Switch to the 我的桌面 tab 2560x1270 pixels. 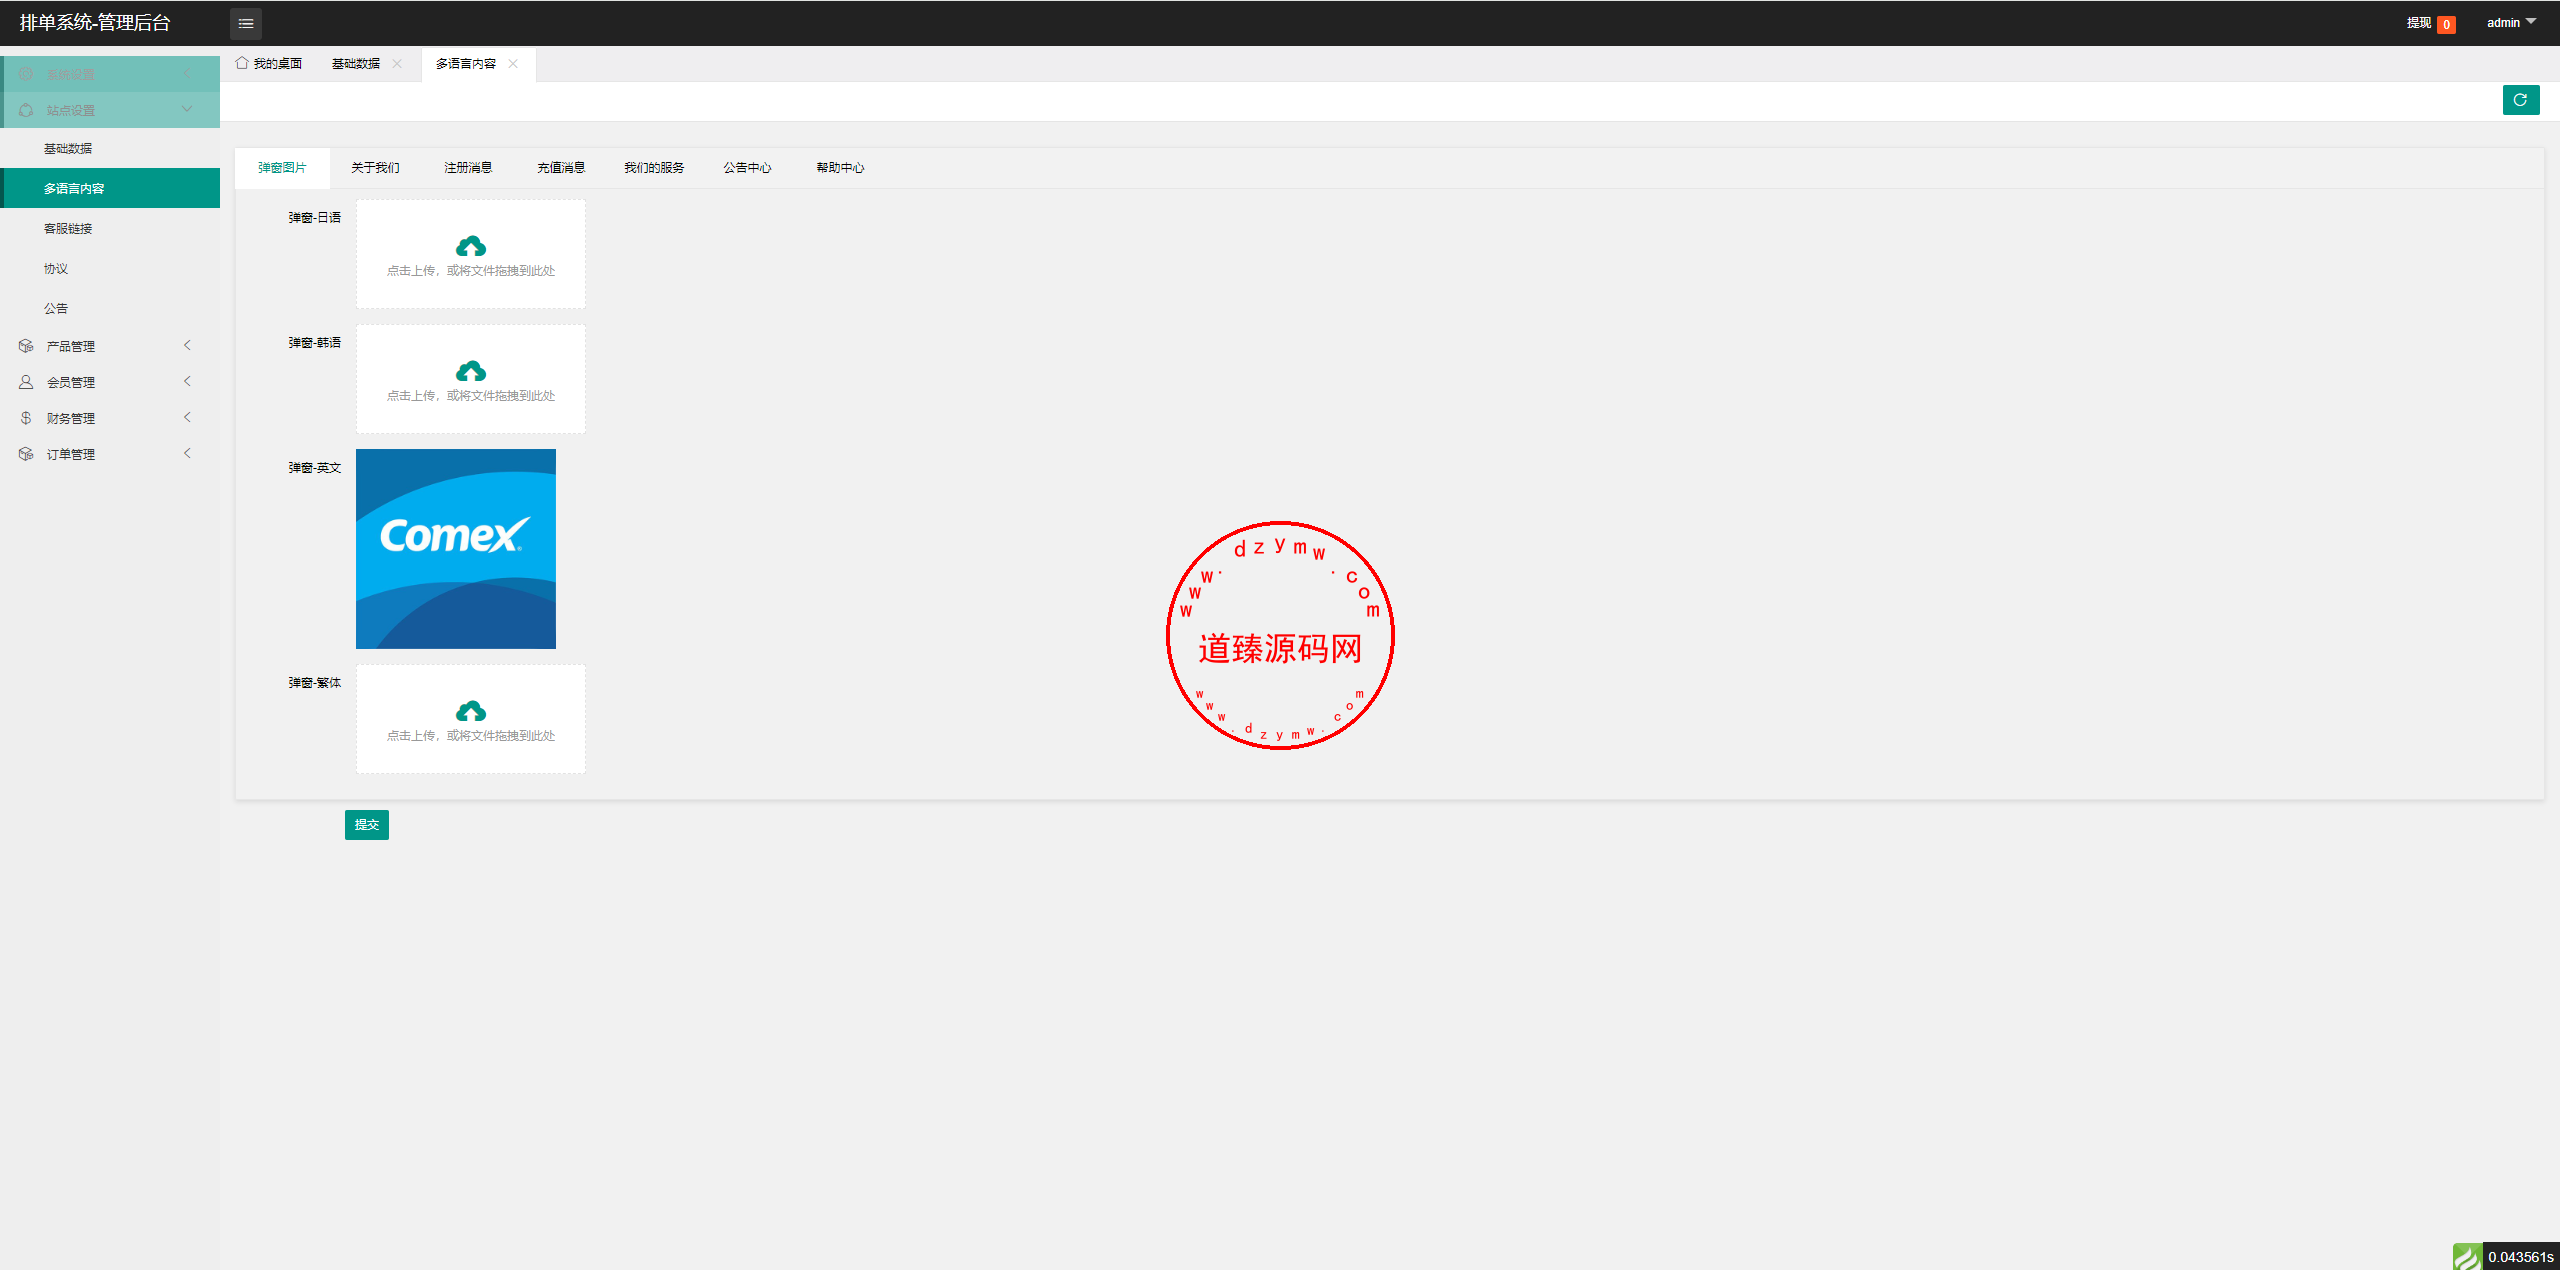point(269,64)
